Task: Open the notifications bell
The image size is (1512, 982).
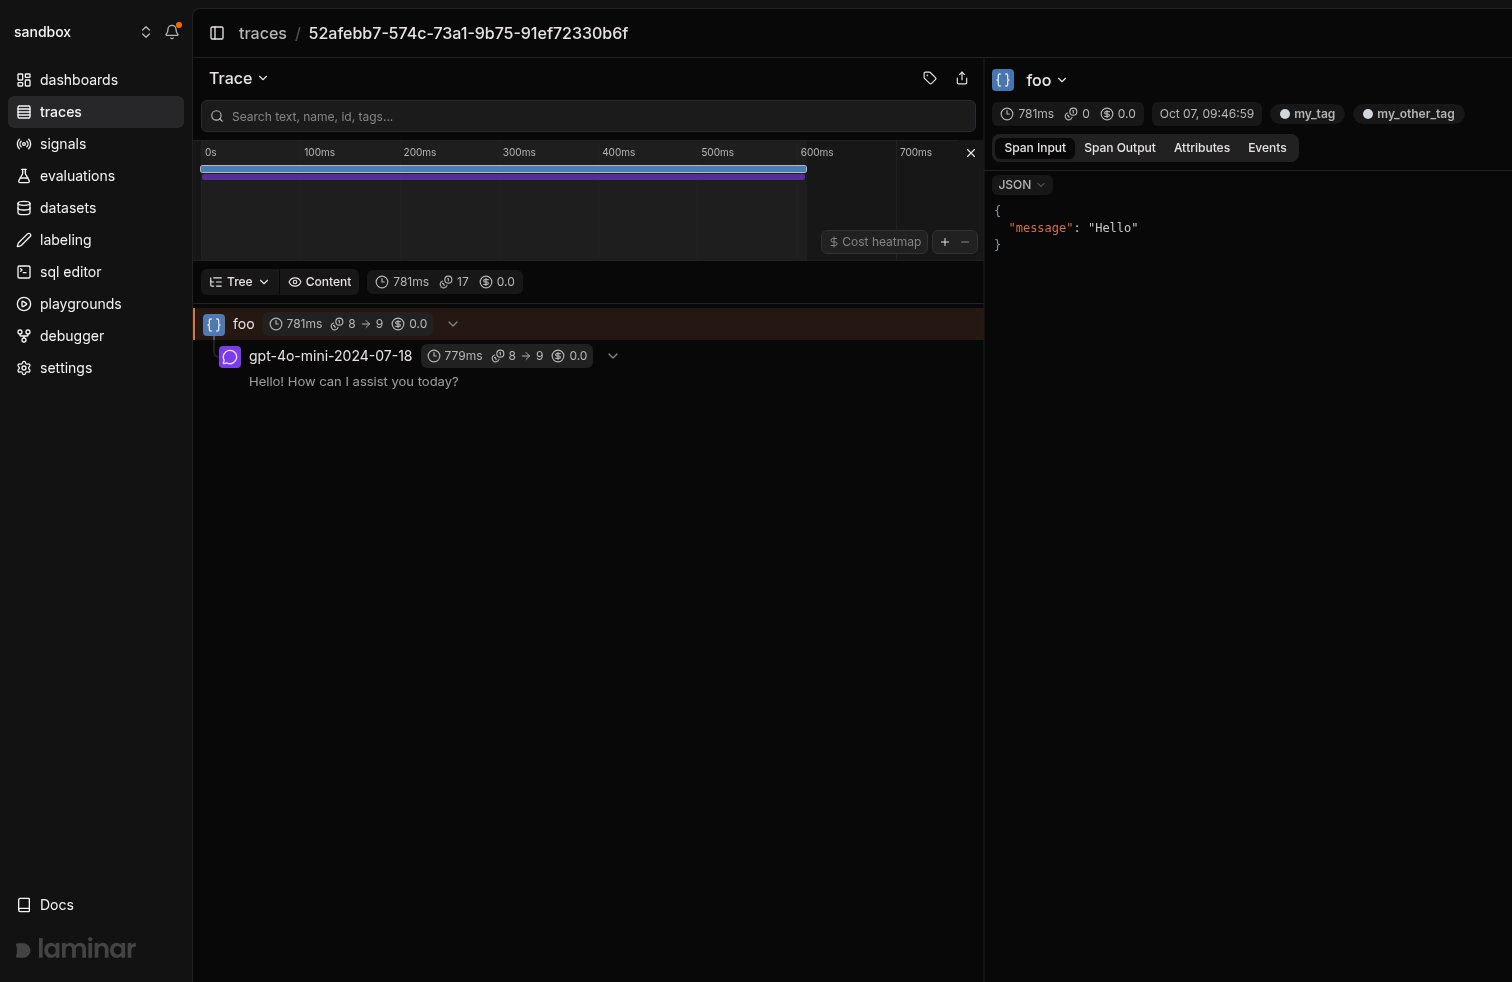Action: tap(172, 32)
